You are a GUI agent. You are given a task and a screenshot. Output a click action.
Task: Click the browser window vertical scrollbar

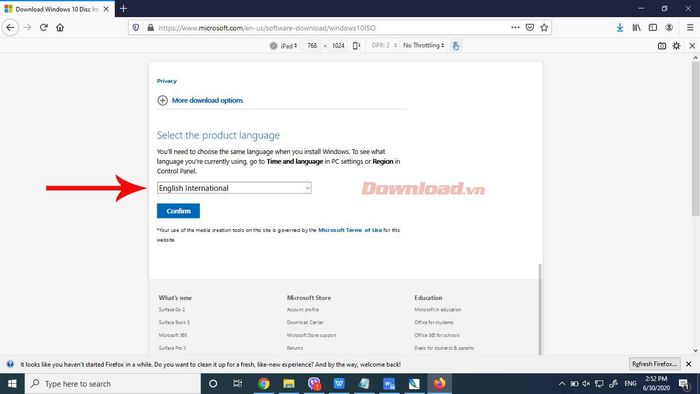[696, 138]
